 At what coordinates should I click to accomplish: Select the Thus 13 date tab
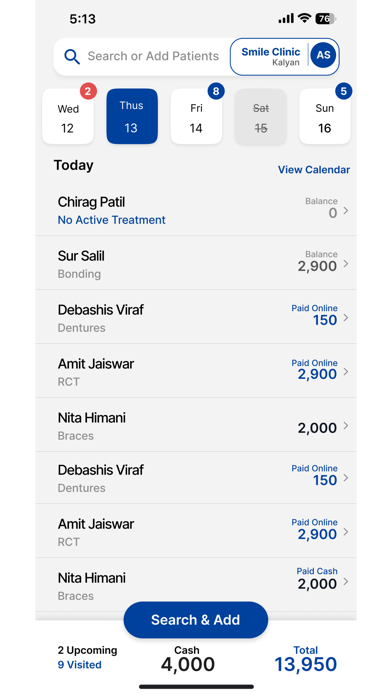tap(132, 117)
